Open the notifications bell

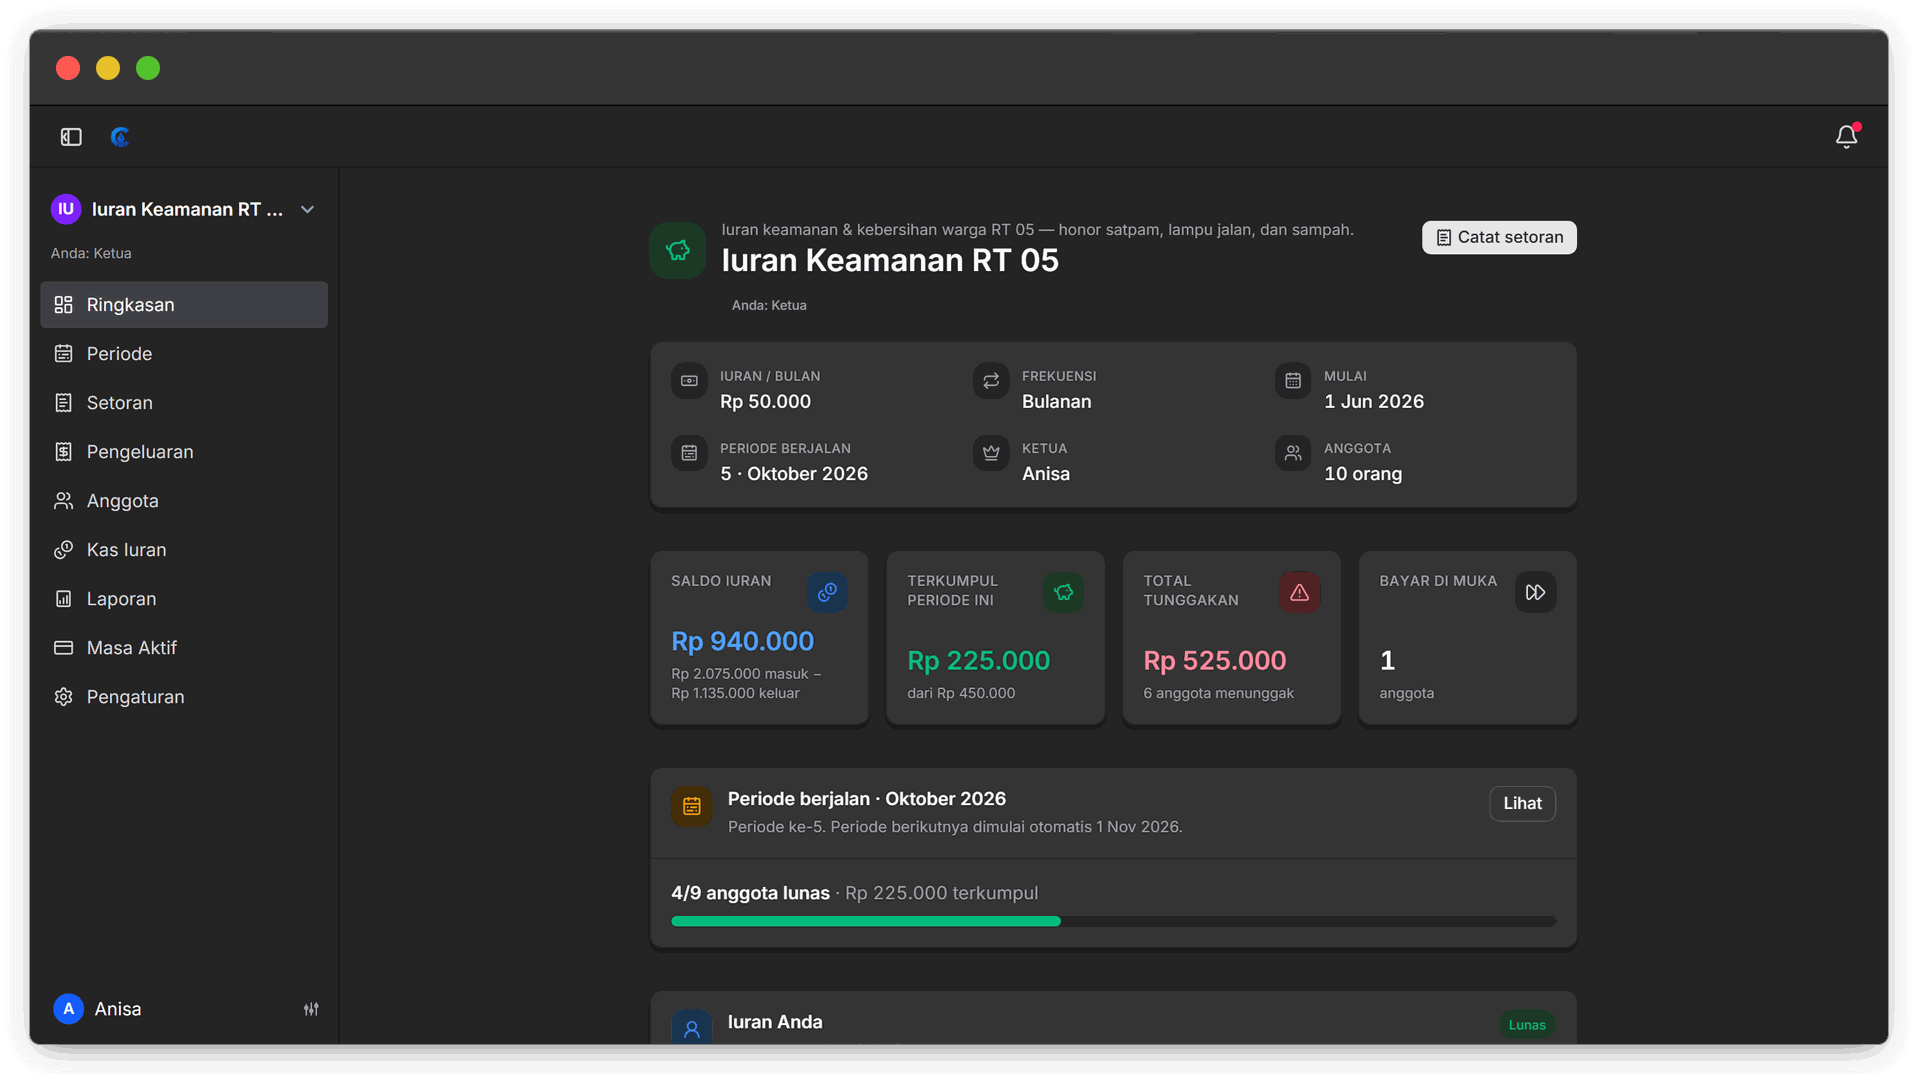(1846, 136)
